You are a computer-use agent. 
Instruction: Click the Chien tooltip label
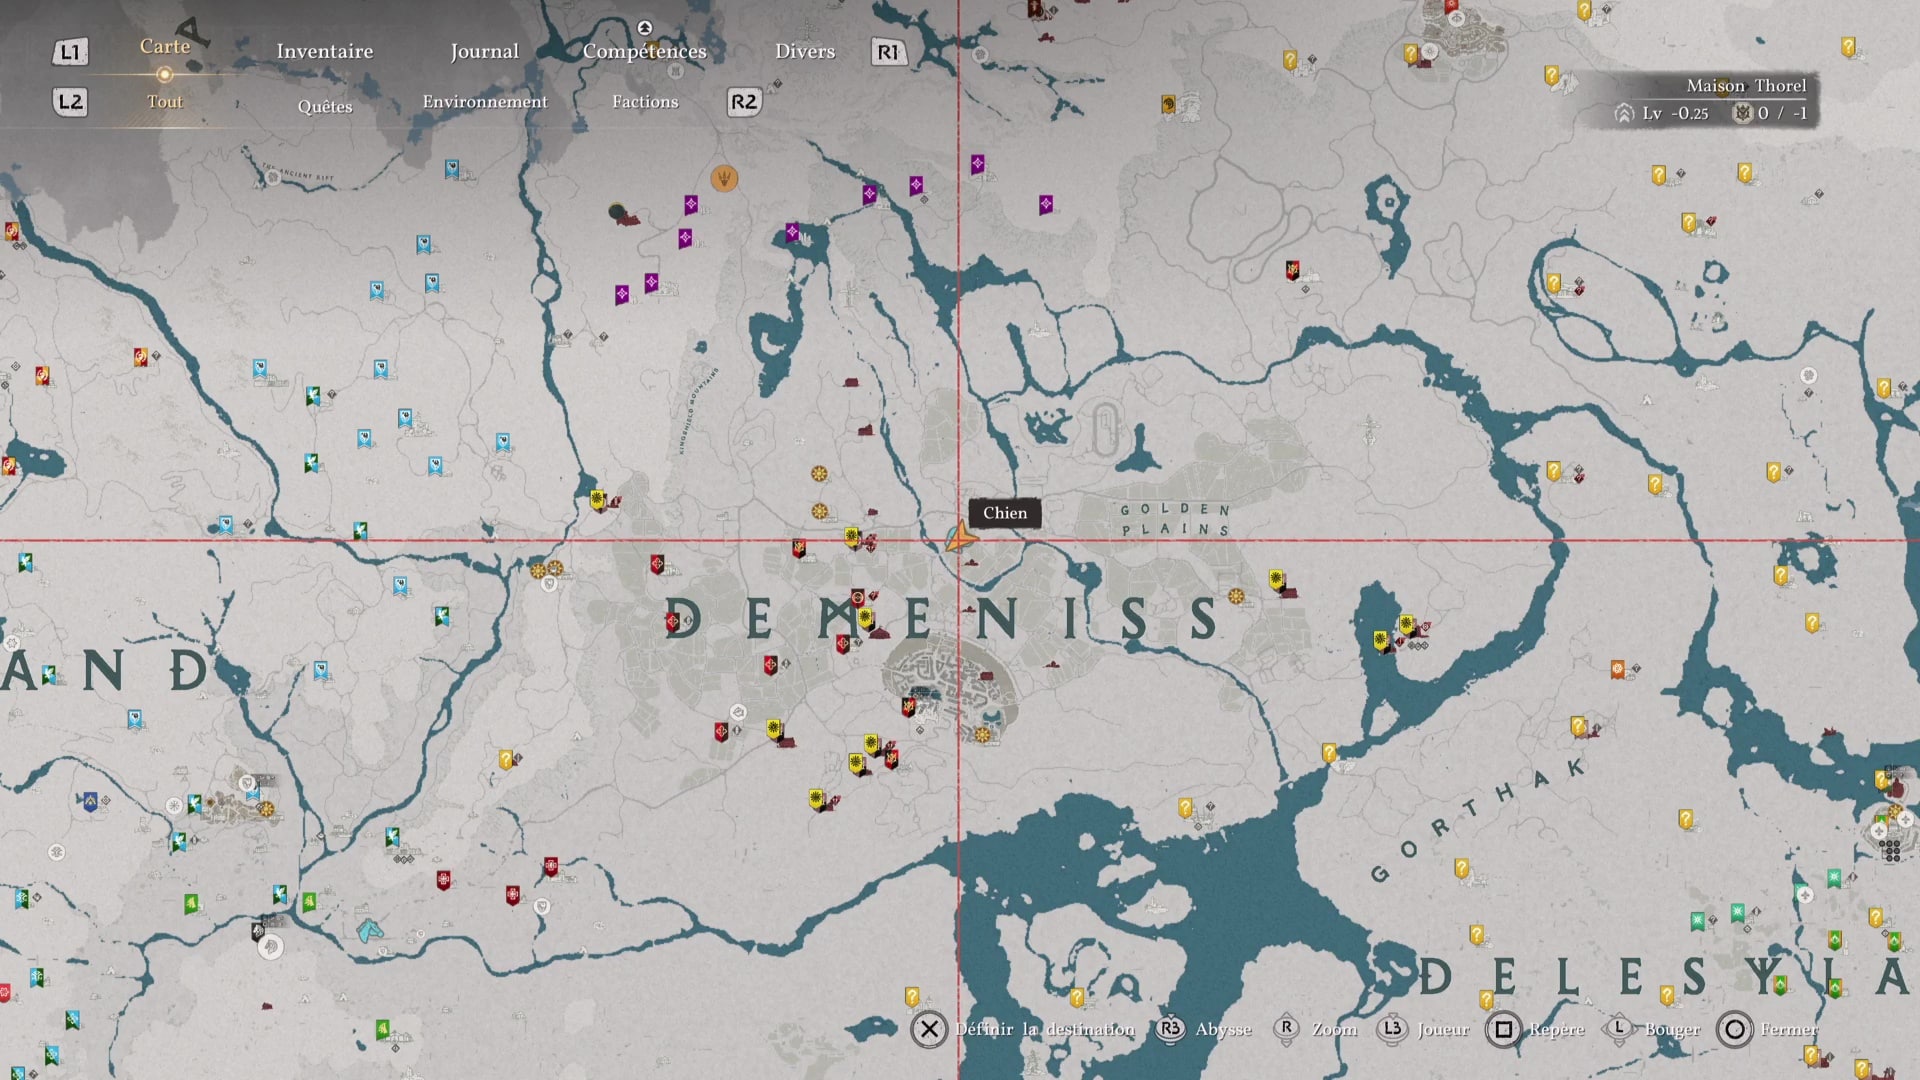(x=1004, y=513)
